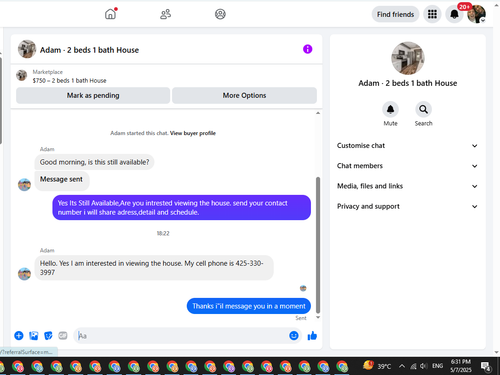Click the 'Thanks i'll message you in a moment' bubble

coord(249,306)
